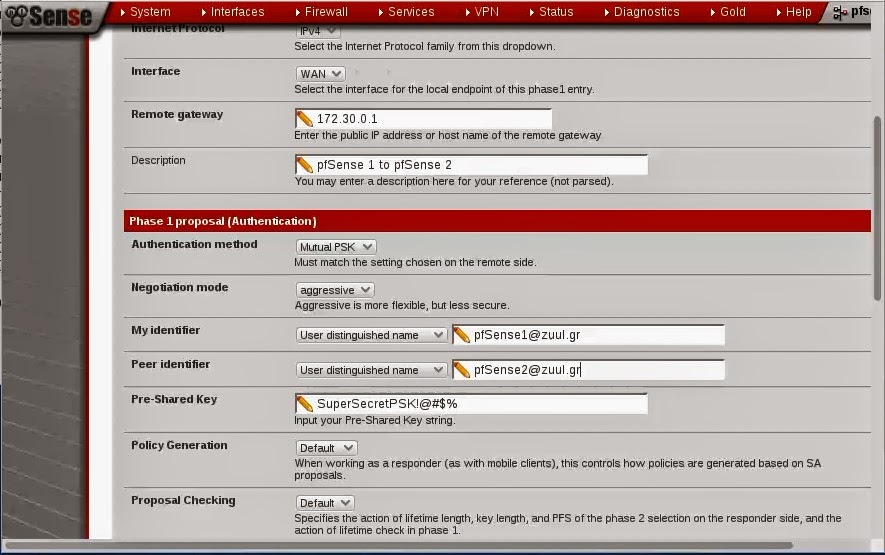
Task: Click the pfSense logo
Action: (x=50, y=15)
